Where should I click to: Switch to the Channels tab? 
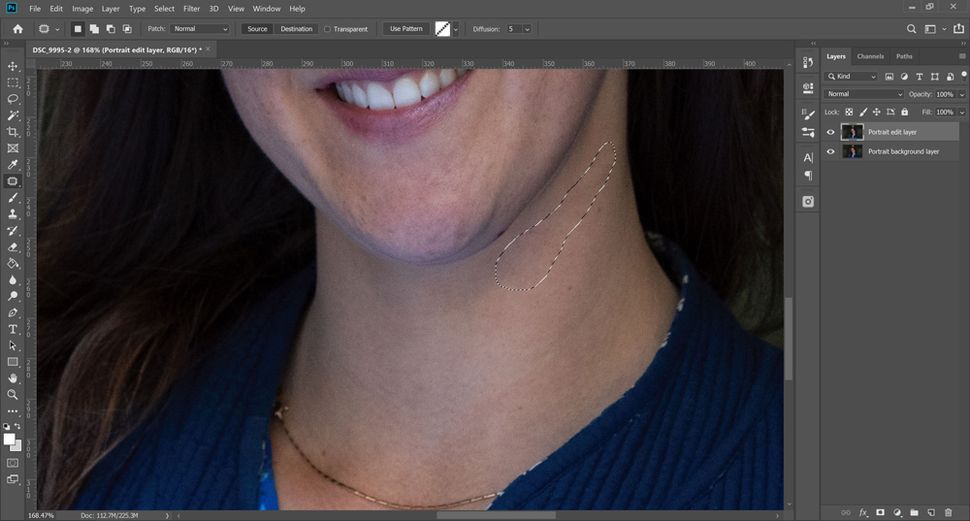870,56
